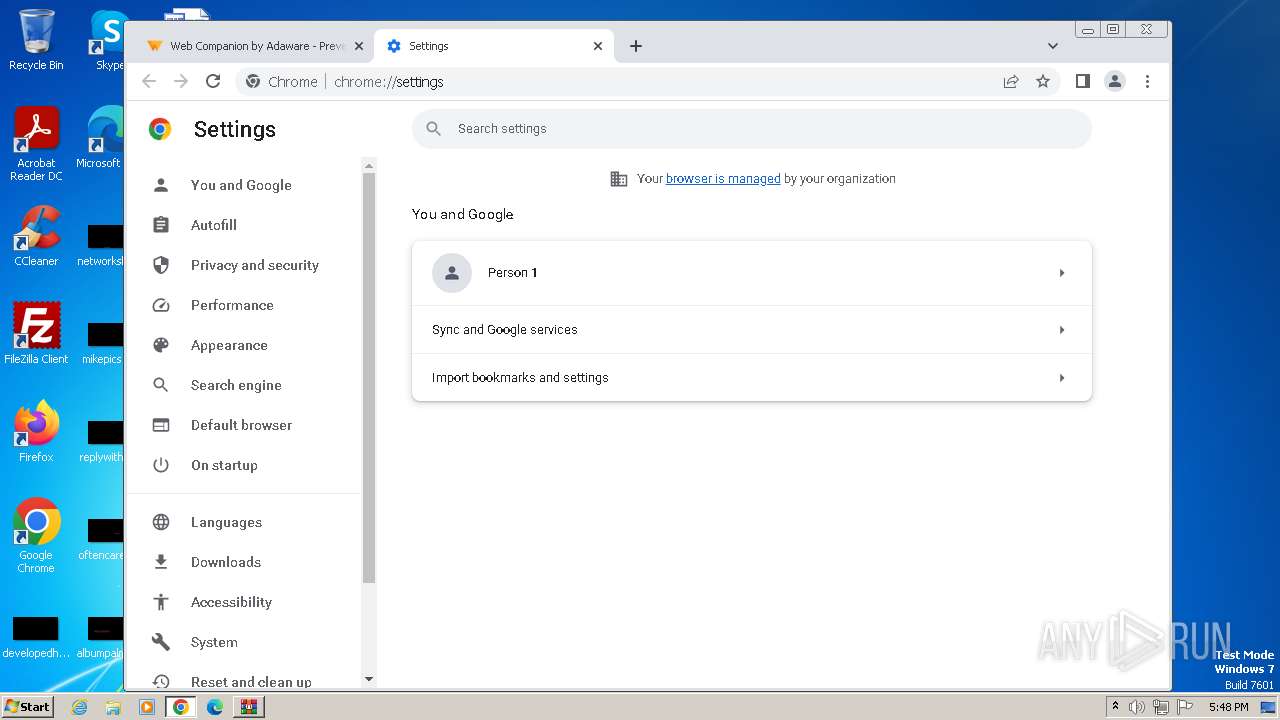Open the Downloads settings section
Screen dimensions: 1280x720
(x=226, y=562)
